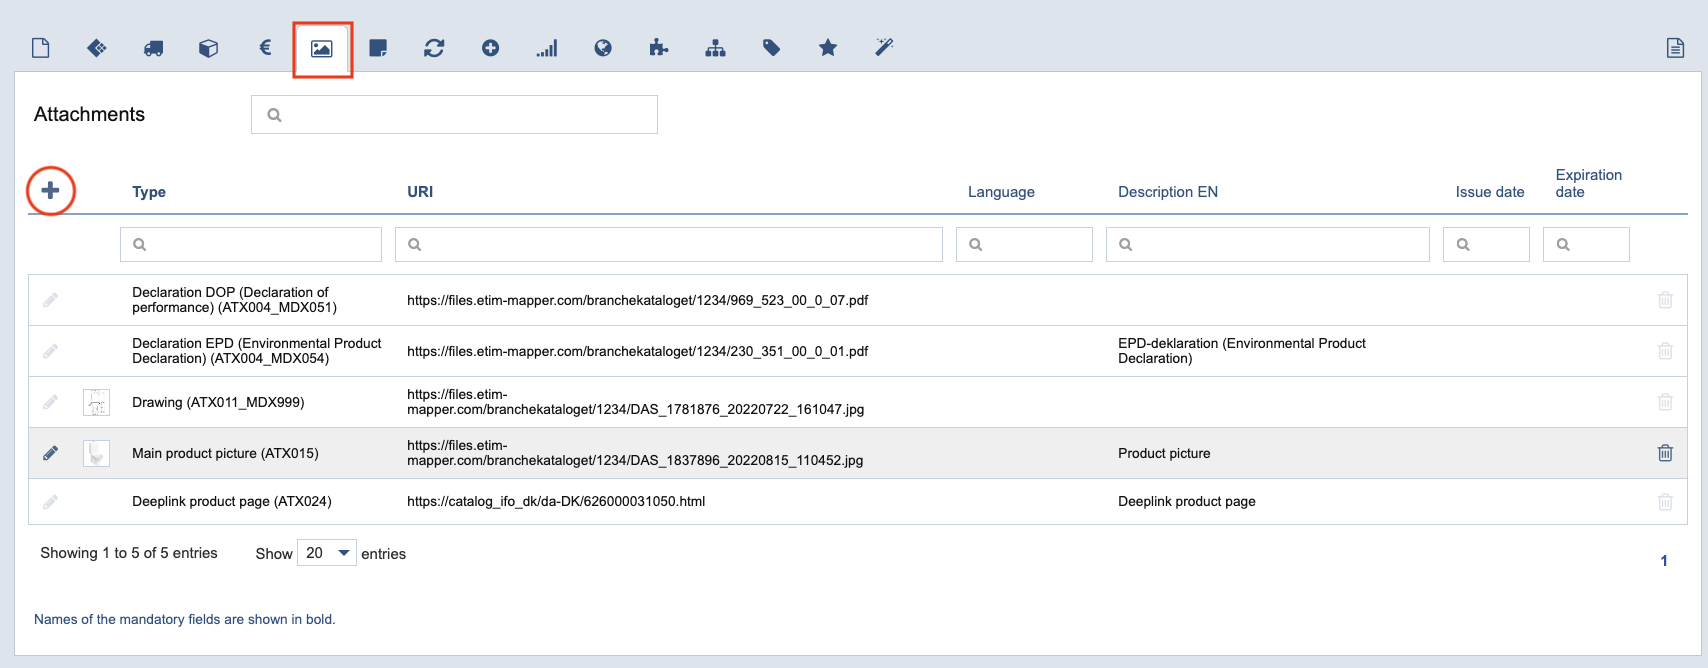This screenshot has width=1708, height=668.
Task: Click the URI ending 230_351_00_0_01.pdf
Action: 637,351
